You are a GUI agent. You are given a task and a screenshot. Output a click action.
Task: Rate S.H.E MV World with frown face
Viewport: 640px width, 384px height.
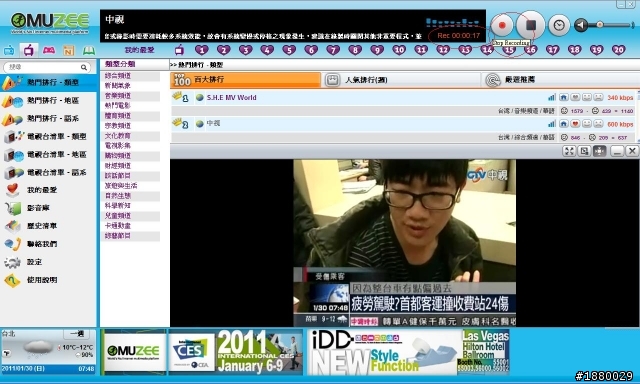pos(598,97)
